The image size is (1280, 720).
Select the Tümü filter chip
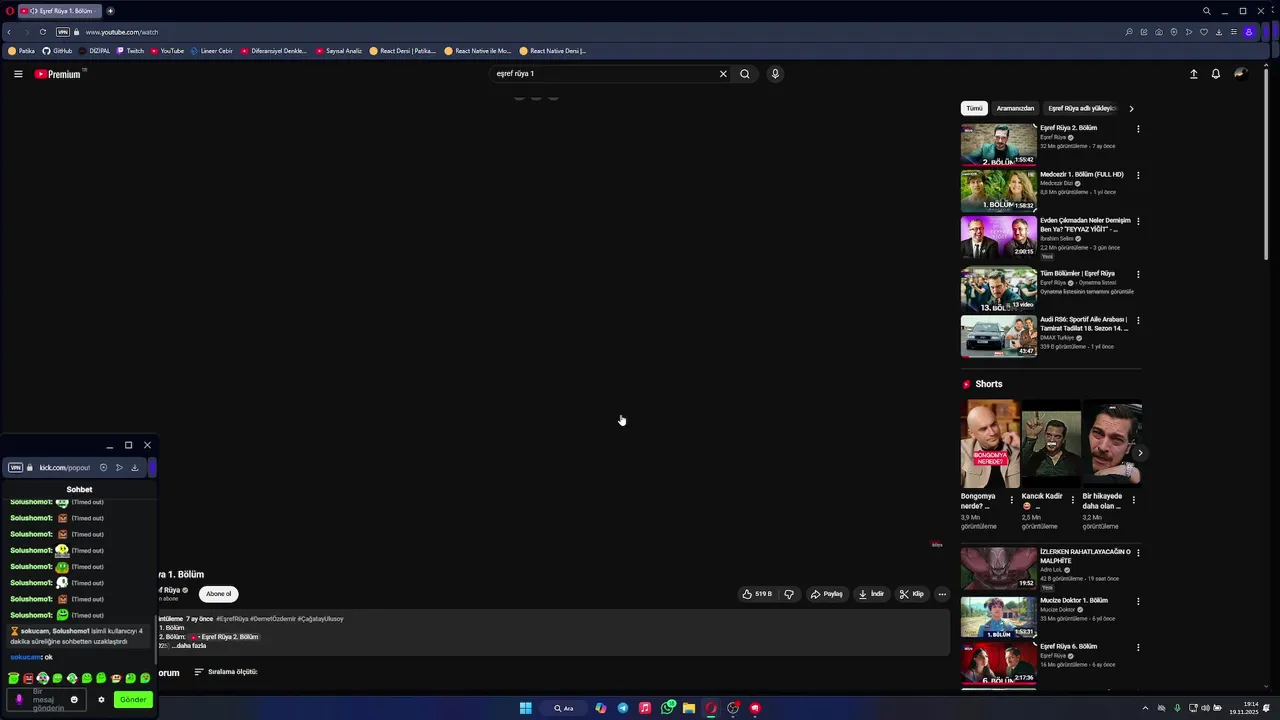pos(974,108)
